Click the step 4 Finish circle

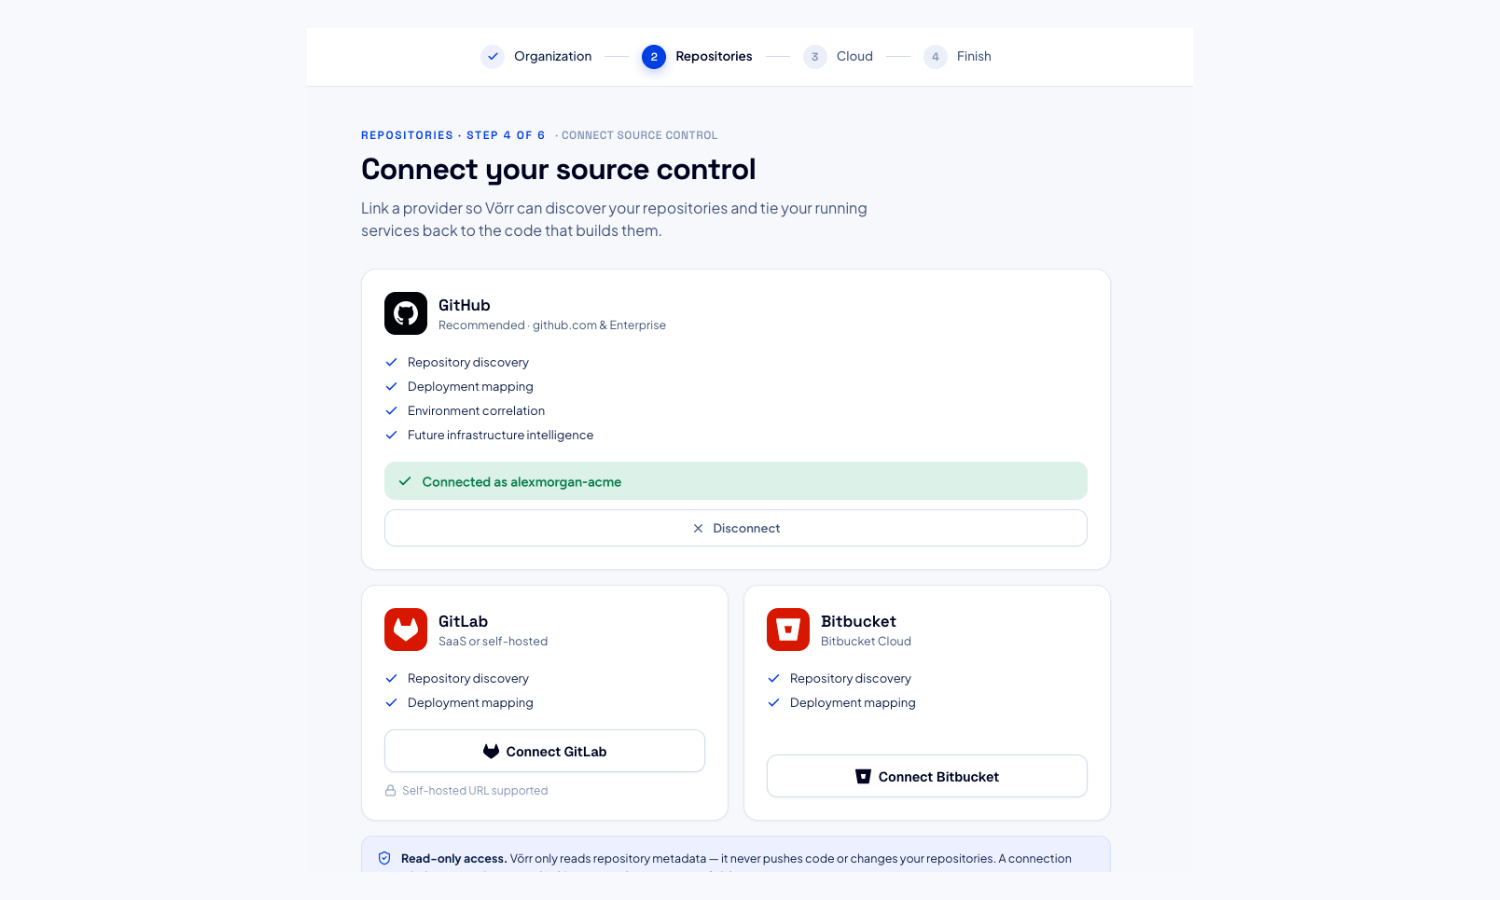tap(935, 57)
